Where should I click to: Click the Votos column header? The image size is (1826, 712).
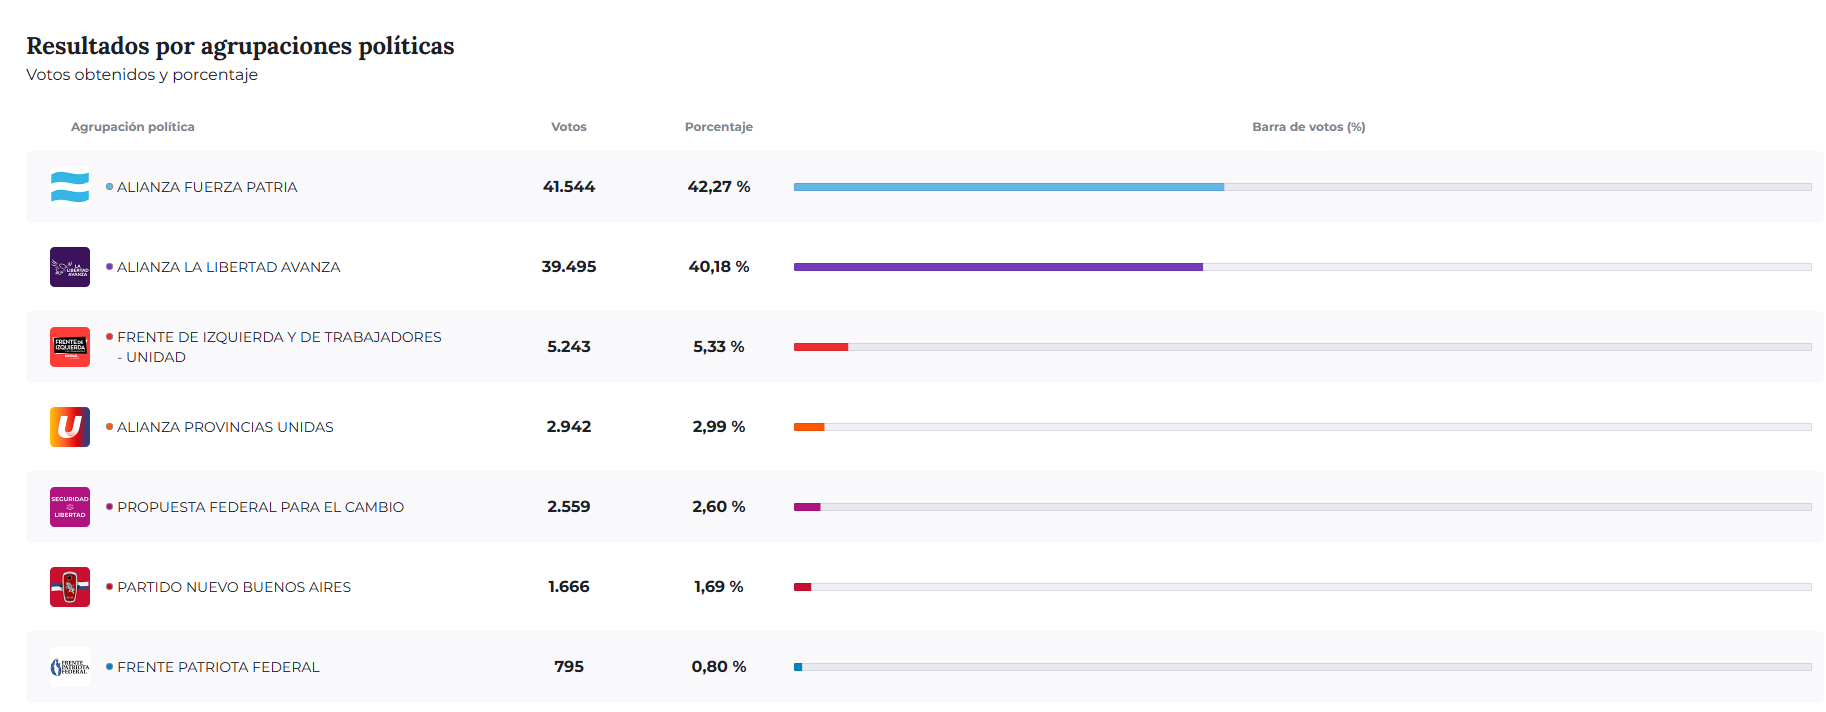pos(569,127)
